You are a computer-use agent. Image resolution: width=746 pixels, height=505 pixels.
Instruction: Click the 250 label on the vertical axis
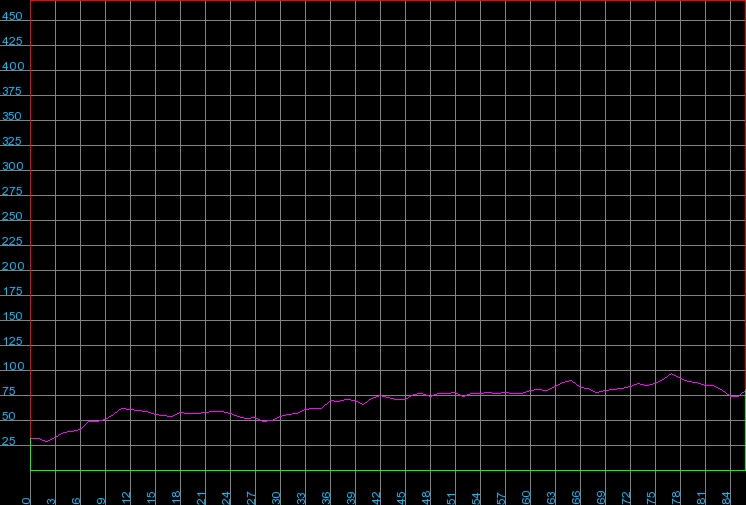(12, 216)
